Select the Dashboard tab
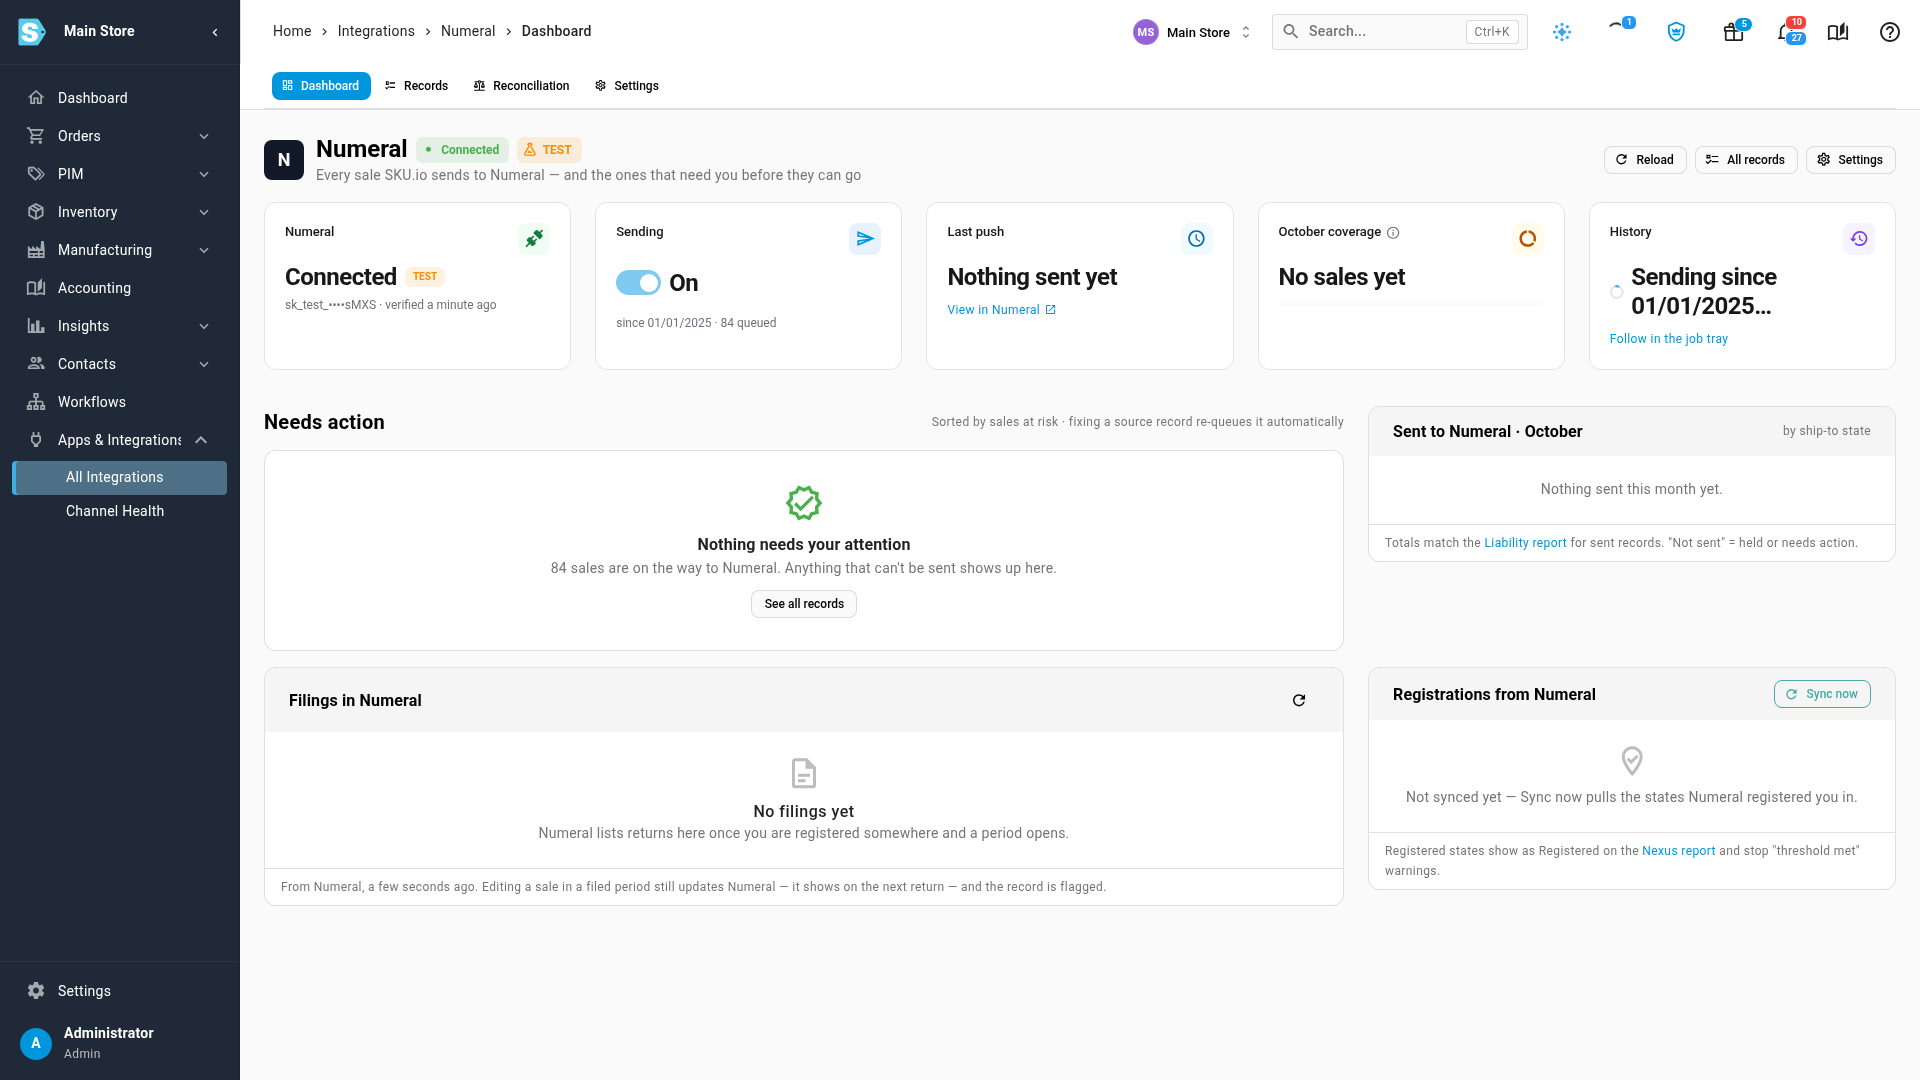The image size is (1920, 1080). [x=321, y=86]
